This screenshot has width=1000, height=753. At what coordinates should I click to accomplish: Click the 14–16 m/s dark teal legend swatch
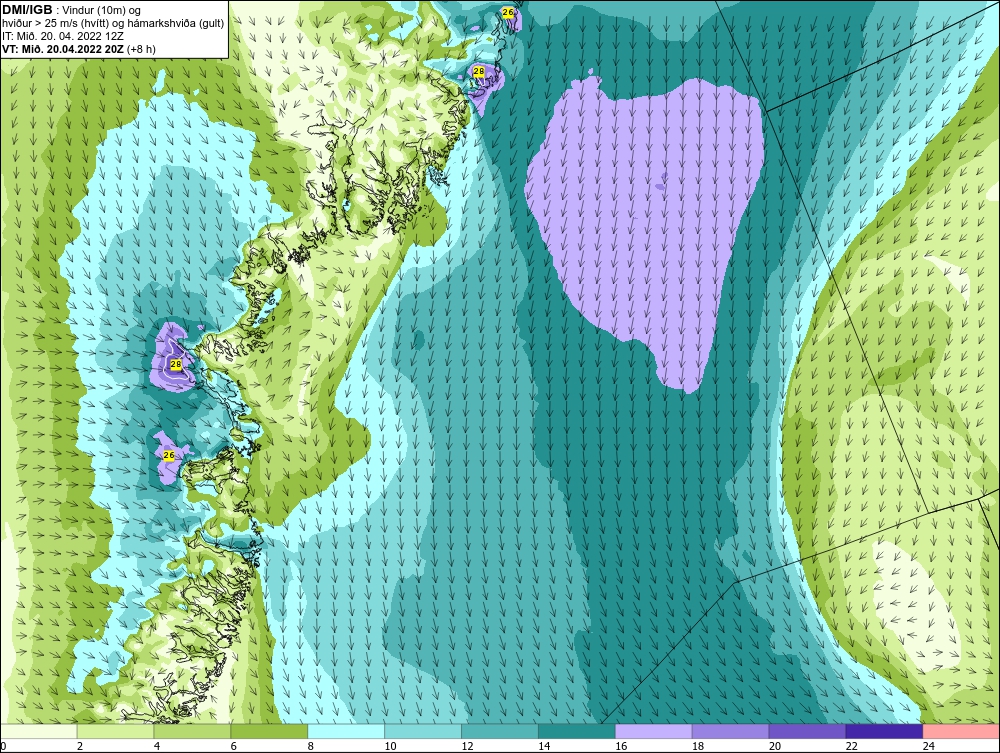click(x=577, y=731)
